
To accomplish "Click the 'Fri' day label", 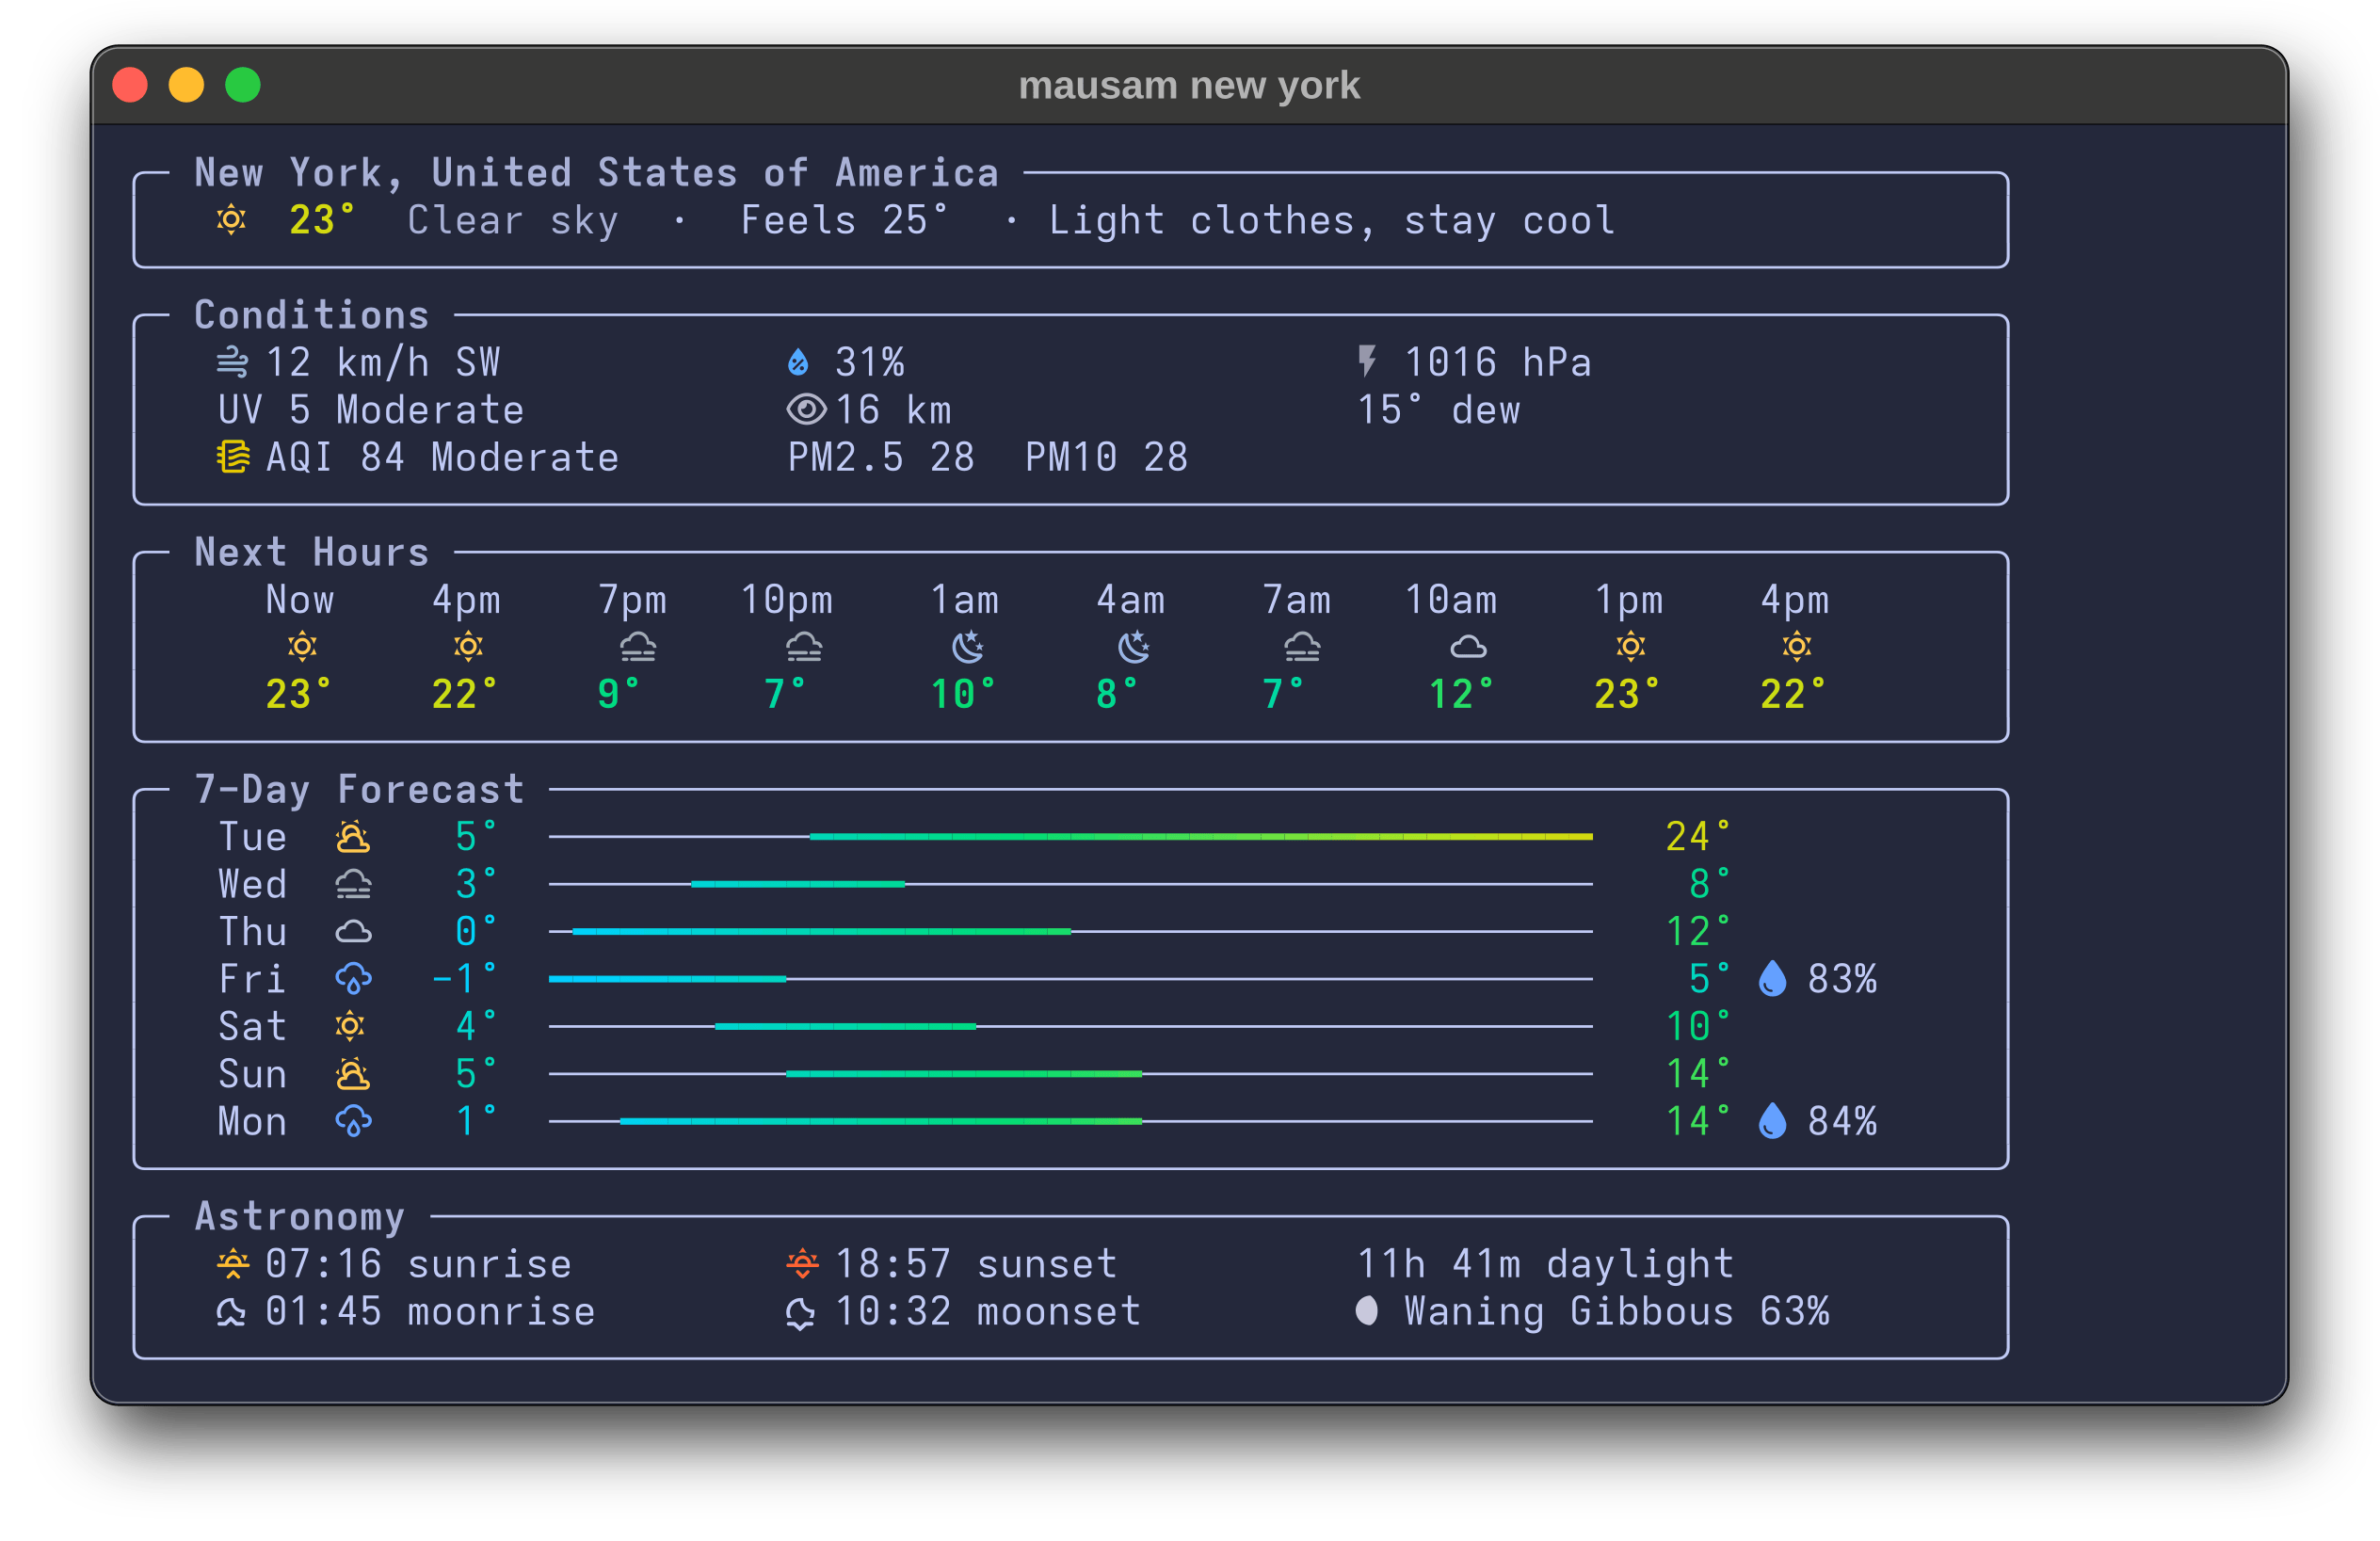I will point(252,979).
